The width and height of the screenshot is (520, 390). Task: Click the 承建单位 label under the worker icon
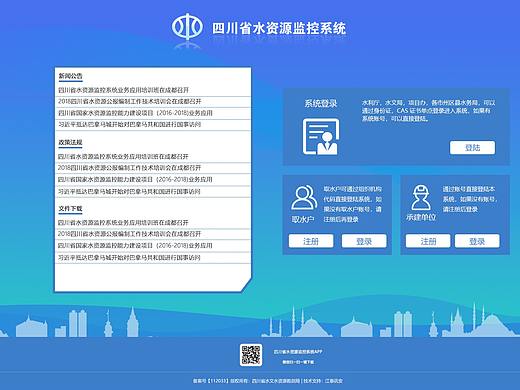click(x=421, y=217)
